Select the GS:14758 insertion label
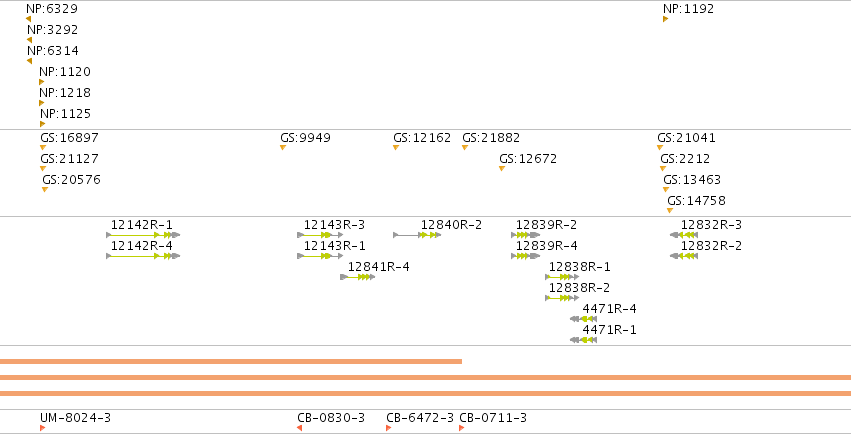The width and height of the screenshot is (851, 434). [x=697, y=201]
